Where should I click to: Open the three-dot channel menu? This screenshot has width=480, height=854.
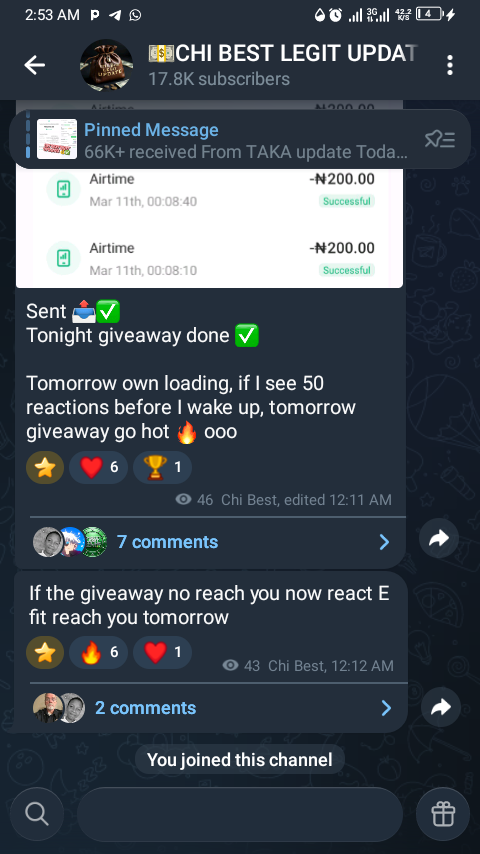[x=449, y=65]
